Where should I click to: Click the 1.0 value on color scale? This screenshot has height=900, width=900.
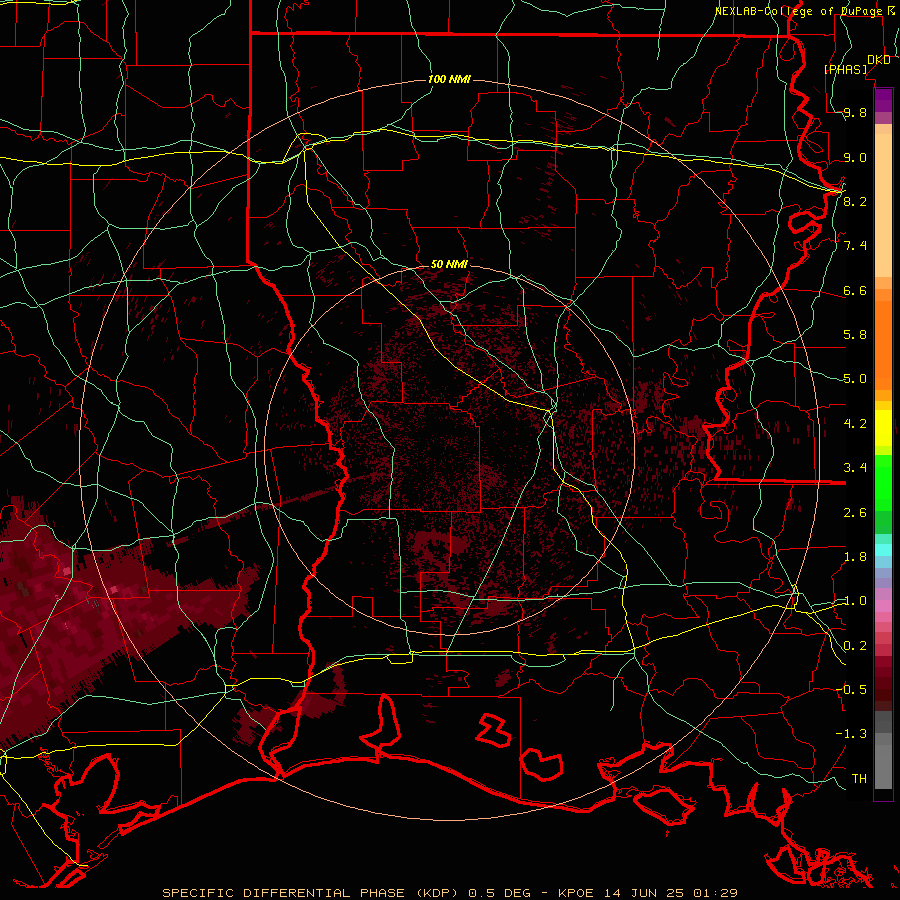(x=855, y=601)
